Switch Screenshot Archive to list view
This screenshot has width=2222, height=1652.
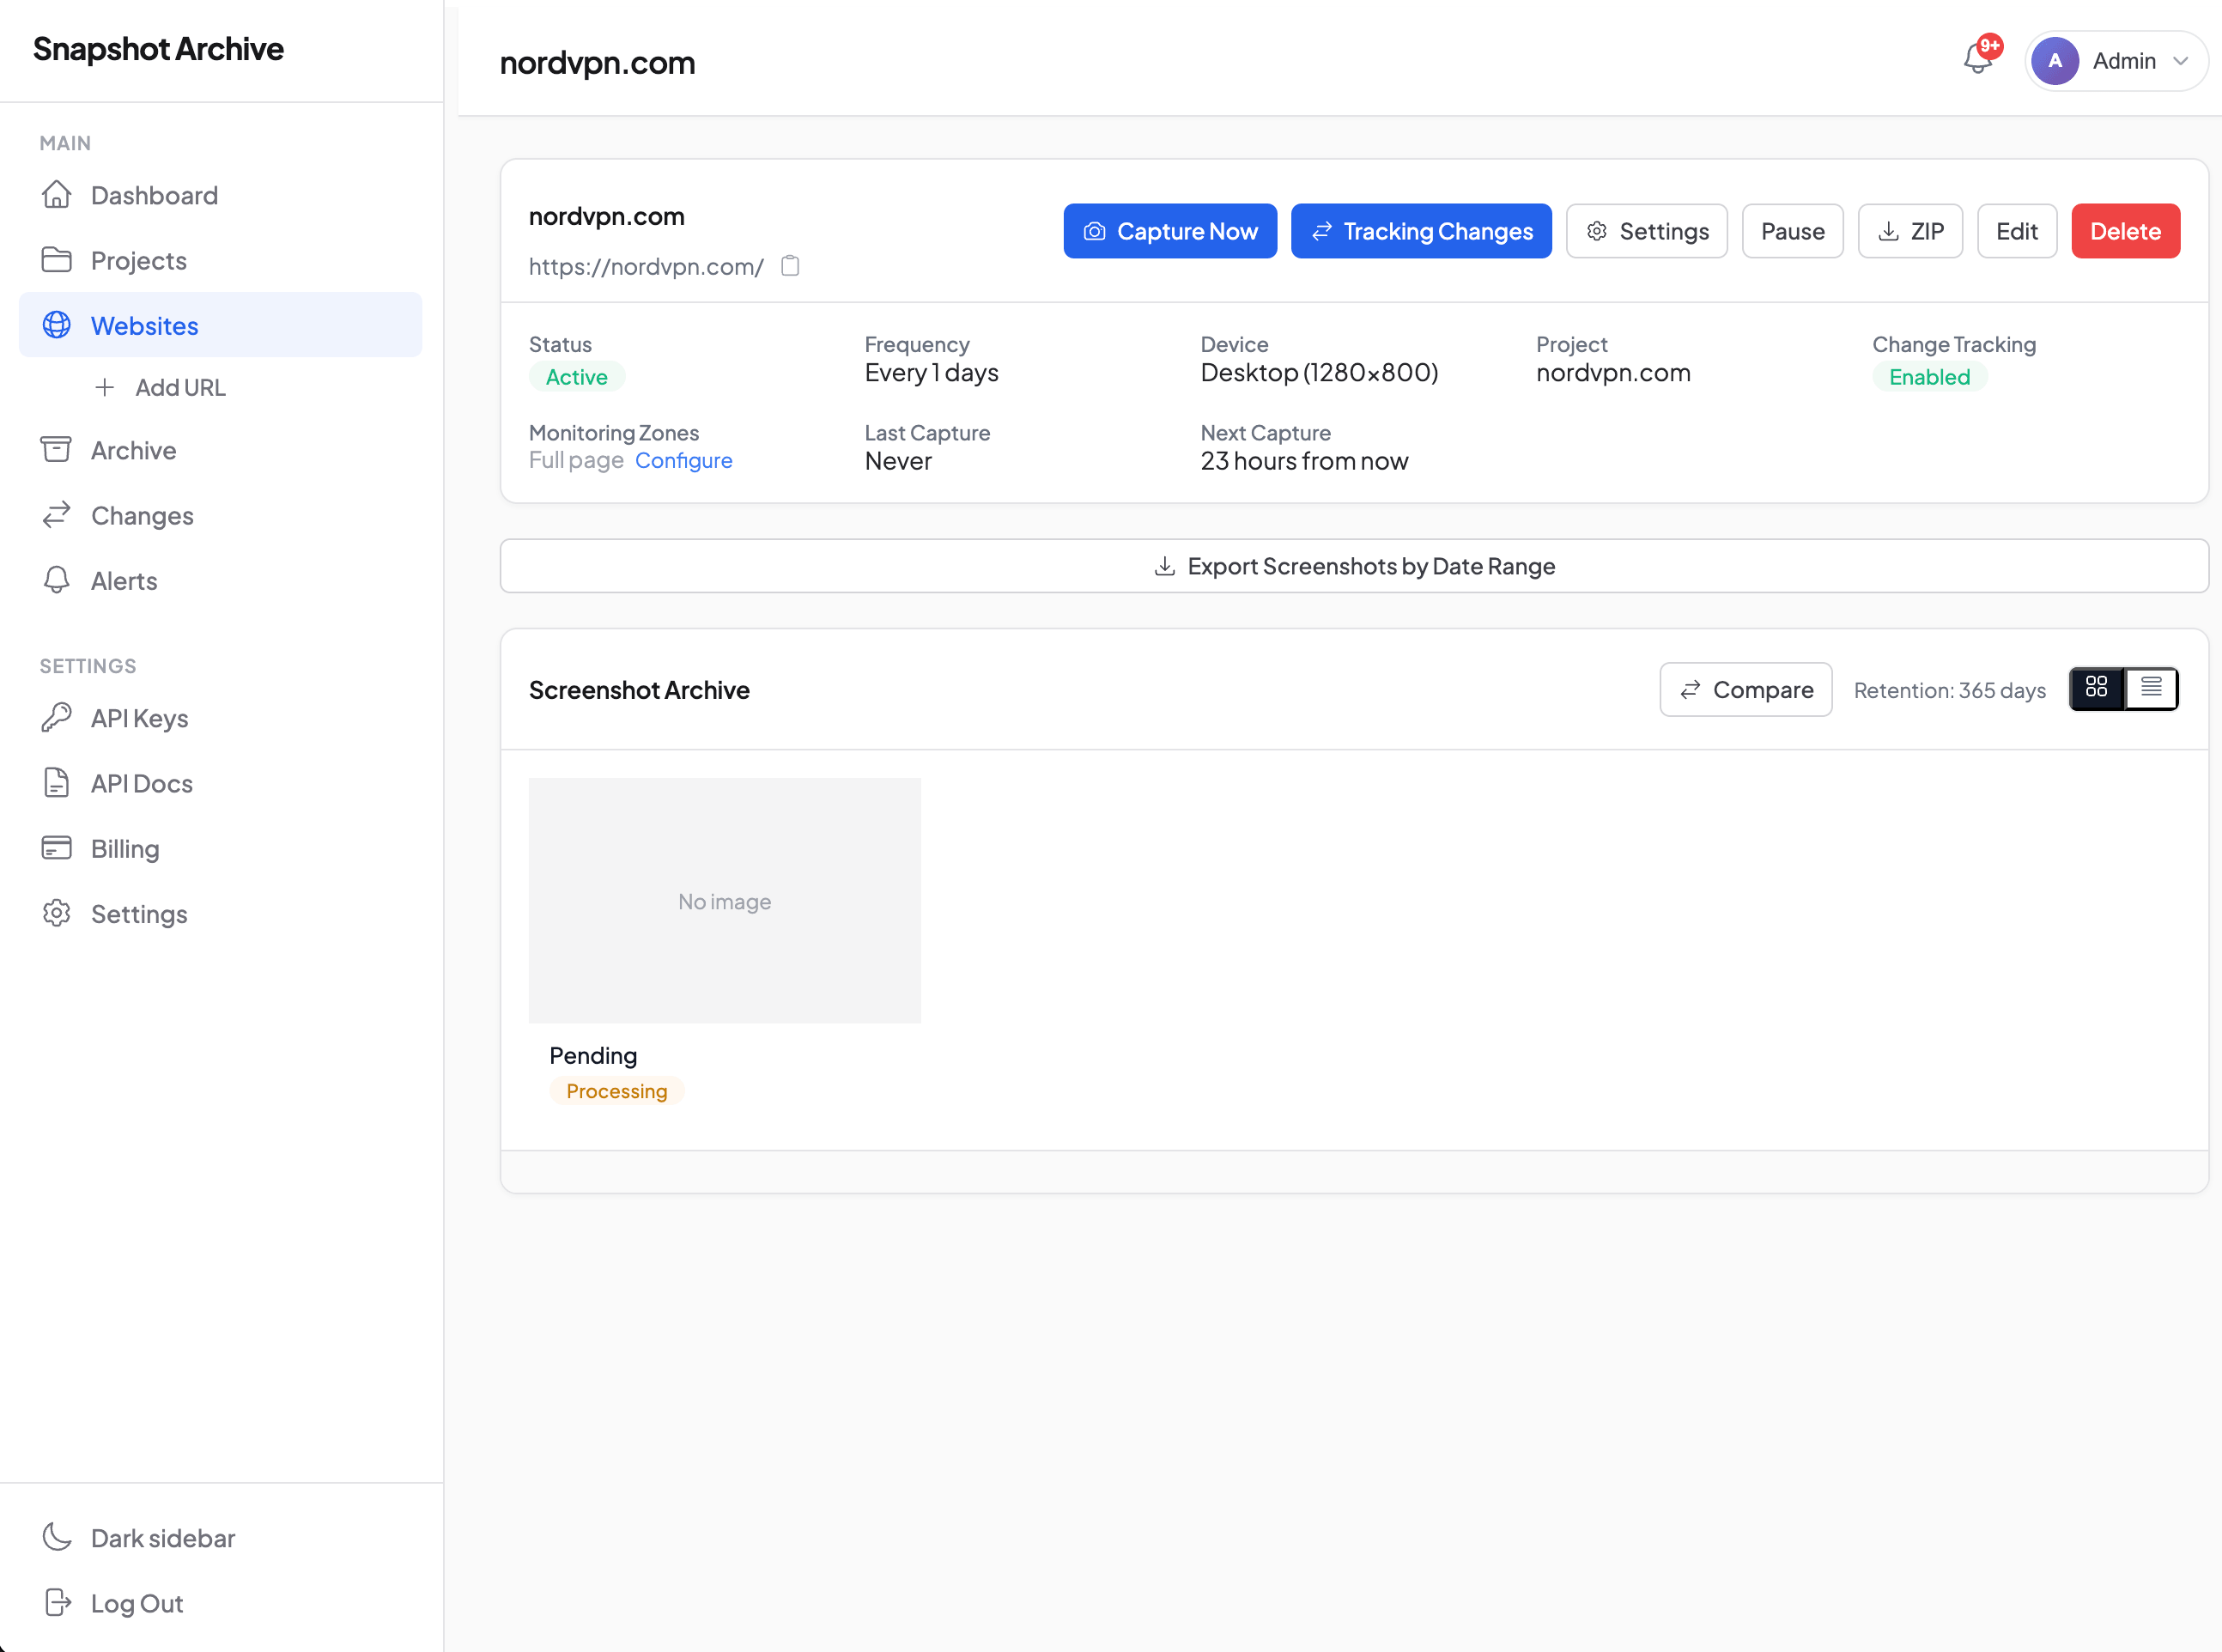click(2151, 688)
